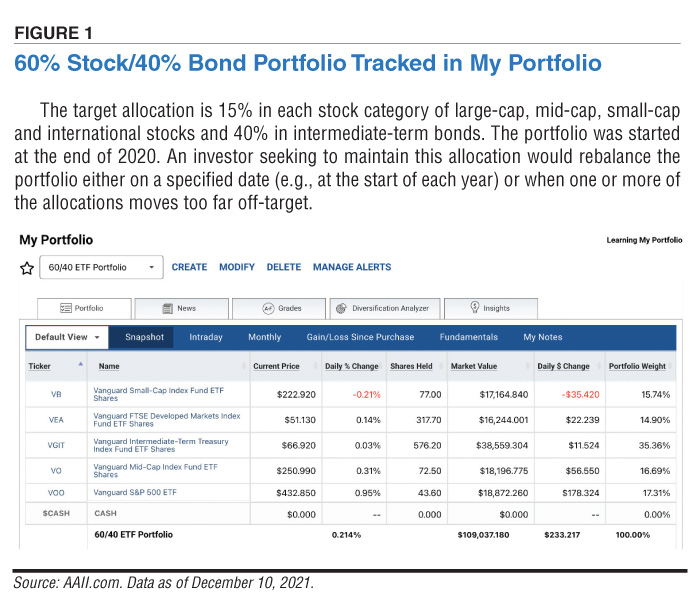Open Vanguard S&P 500 ETF name link
700x613 pixels.
(x=135, y=492)
